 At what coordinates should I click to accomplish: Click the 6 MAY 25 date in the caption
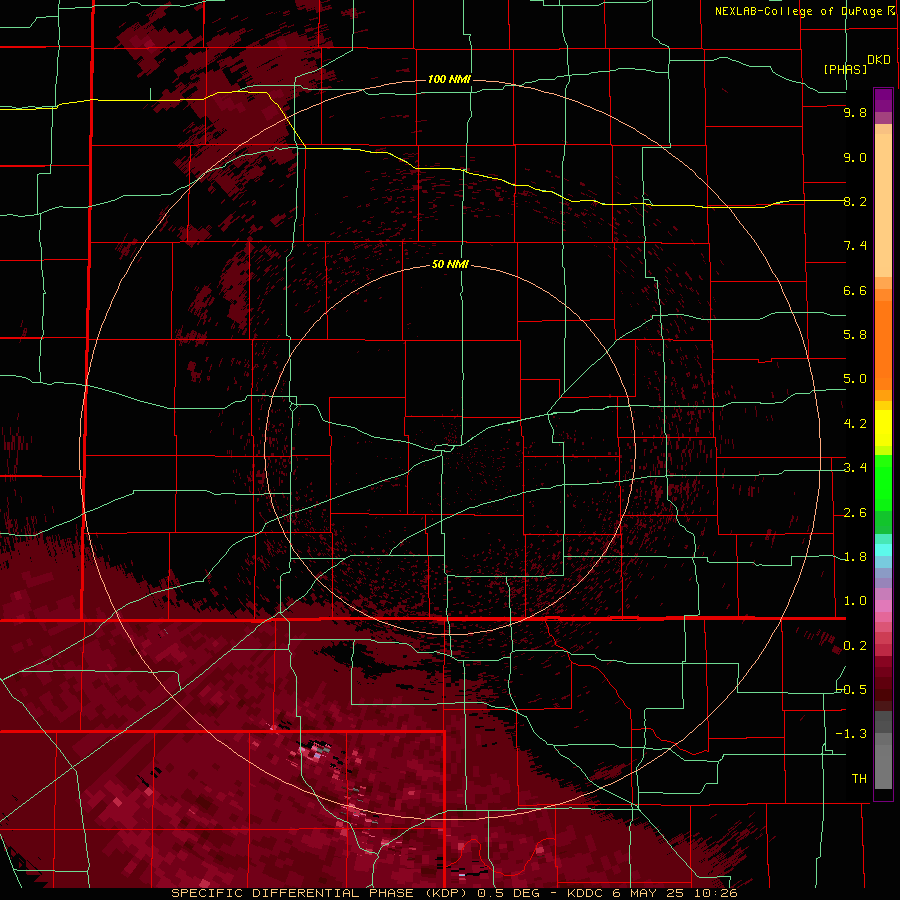[x=649, y=893]
